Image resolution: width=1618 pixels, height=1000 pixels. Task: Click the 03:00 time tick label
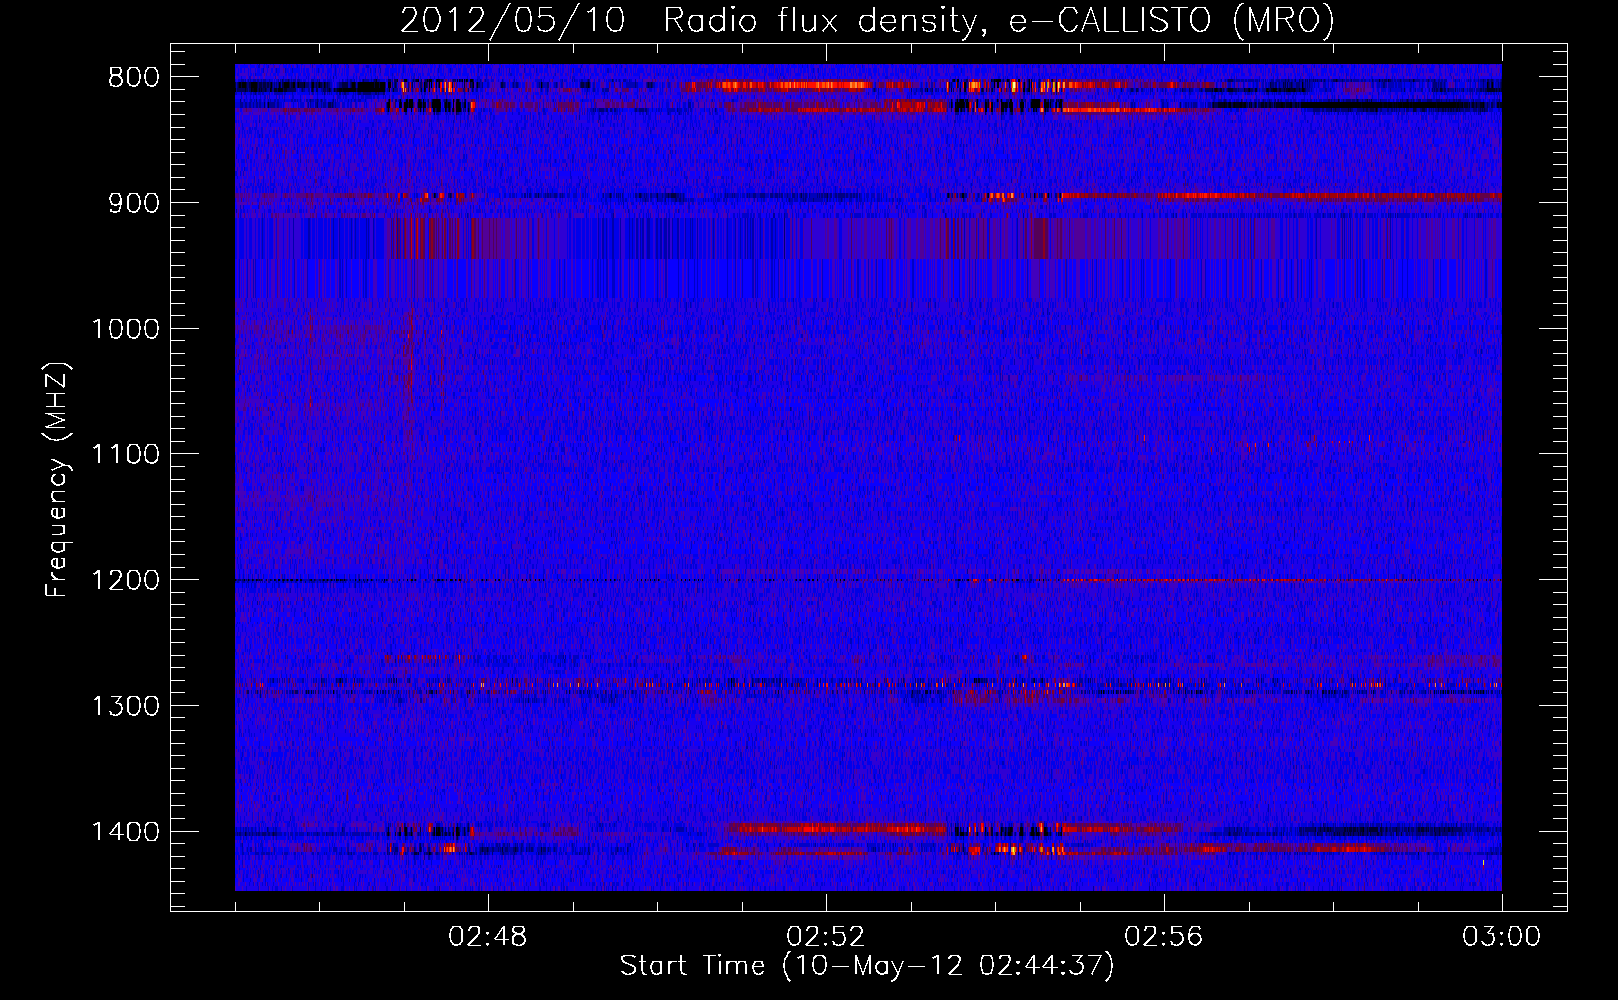pos(1501,937)
